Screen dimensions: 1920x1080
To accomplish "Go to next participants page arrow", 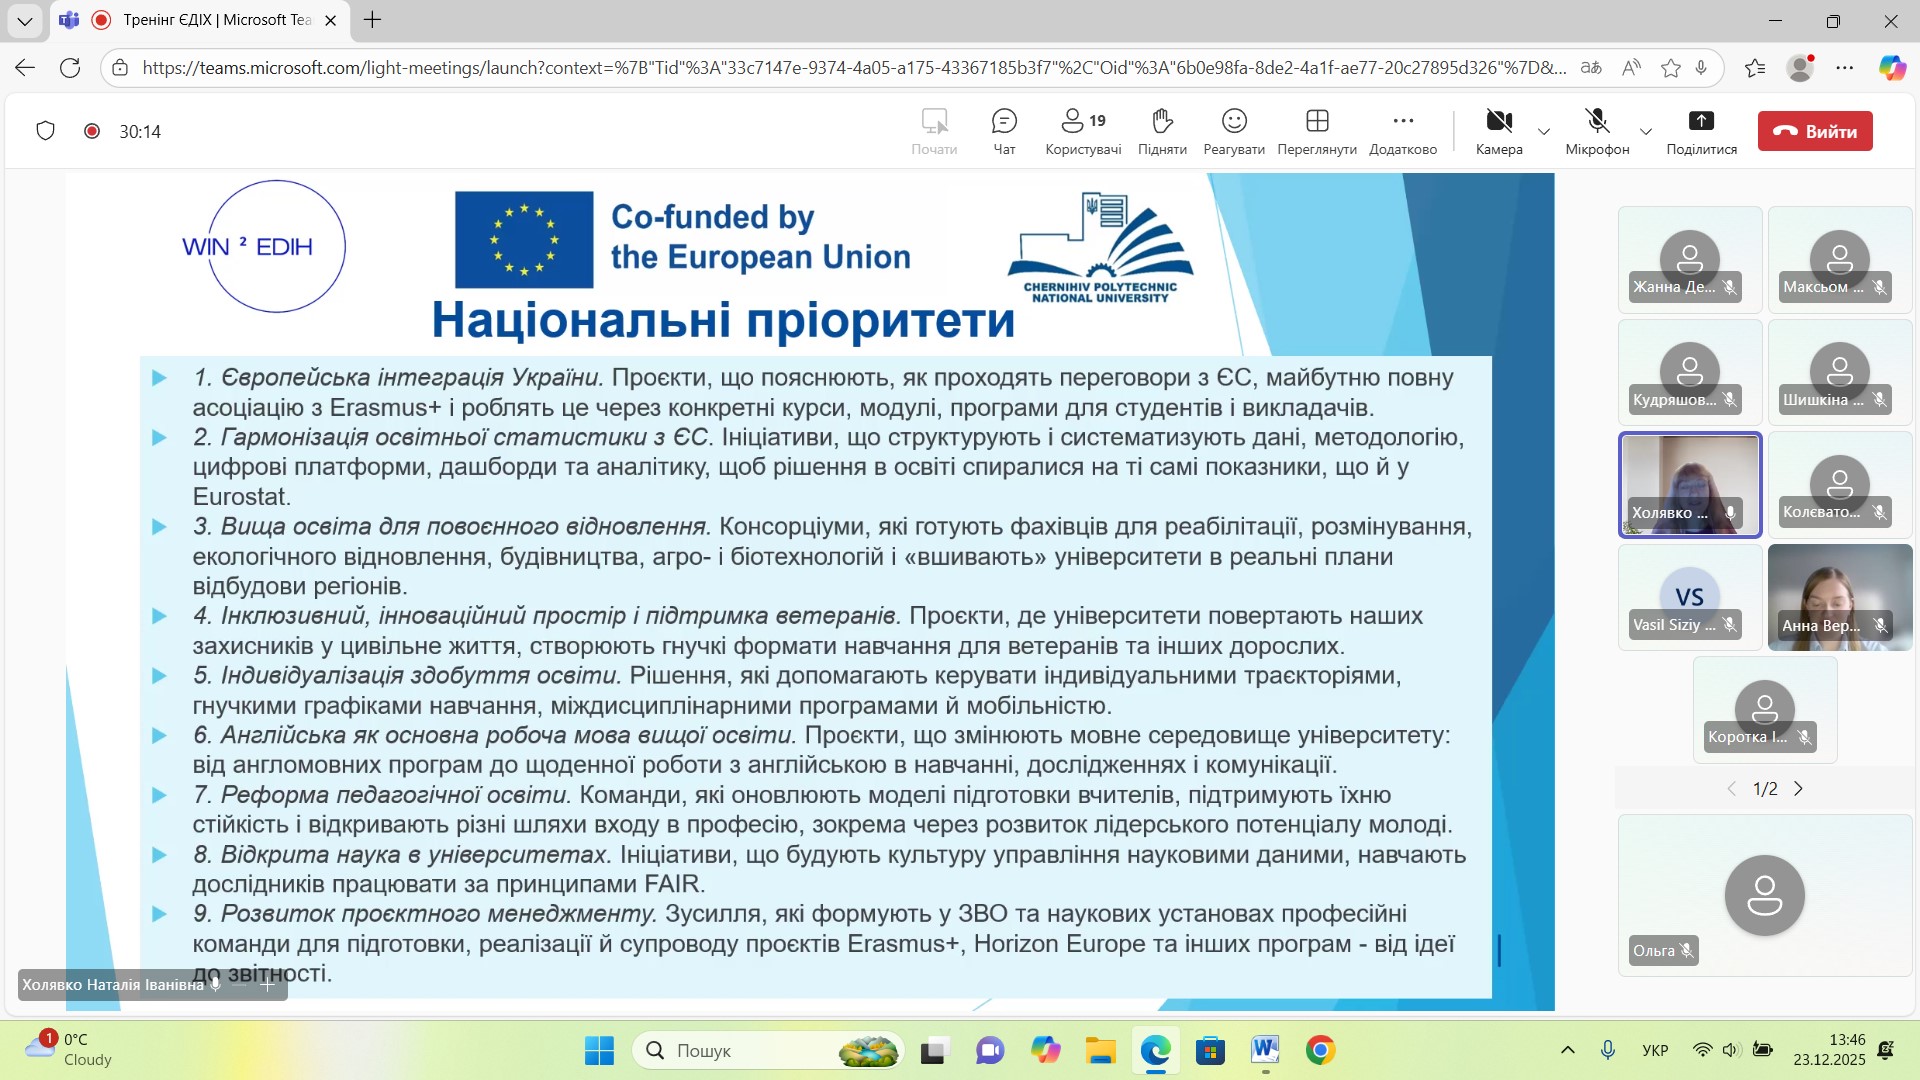I will click(x=1798, y=789).
